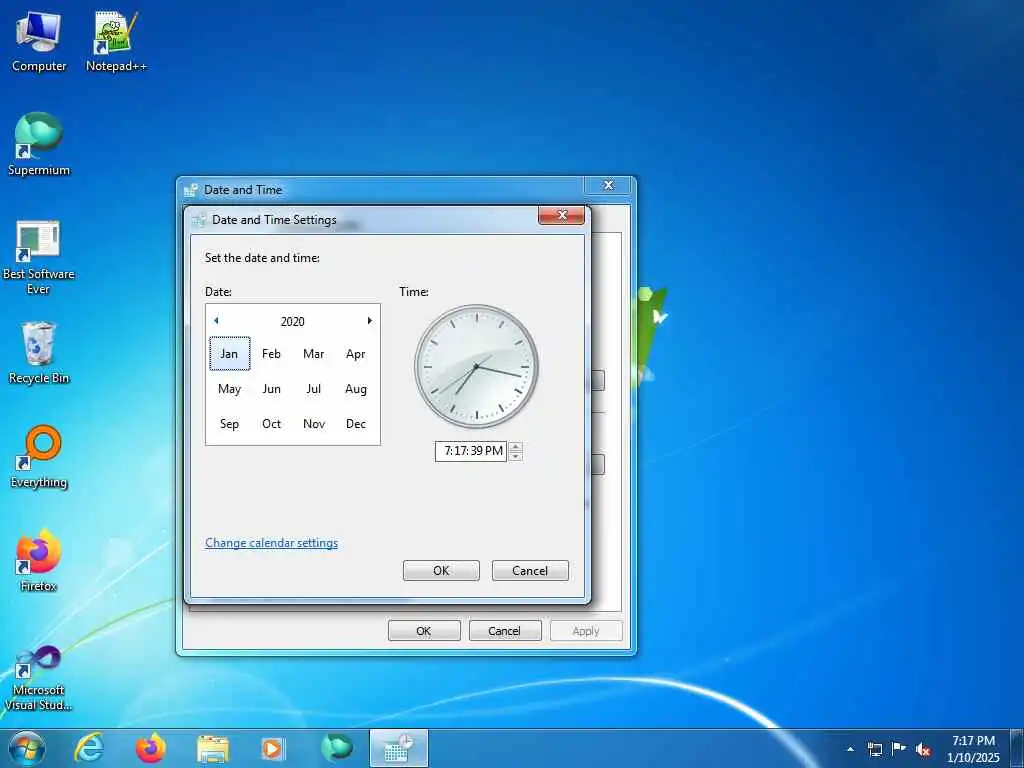Click the Firefox taskbar icon
Viewport: 1024px width, 768px height.
coord(150,748)
